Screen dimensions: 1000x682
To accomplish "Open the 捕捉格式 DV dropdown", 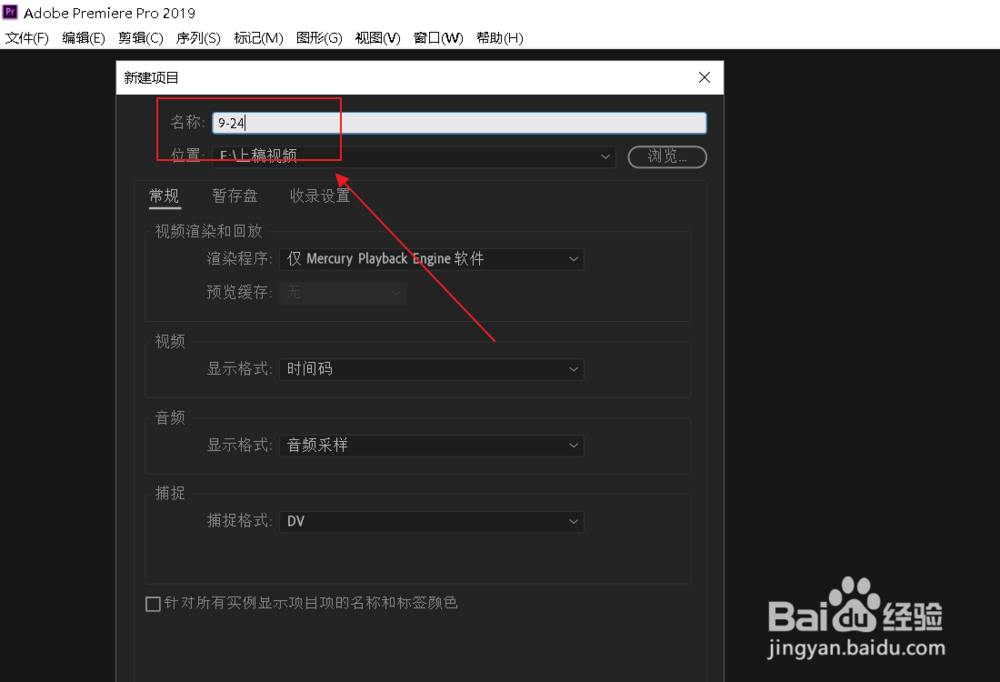I will (x=432, y=521).
